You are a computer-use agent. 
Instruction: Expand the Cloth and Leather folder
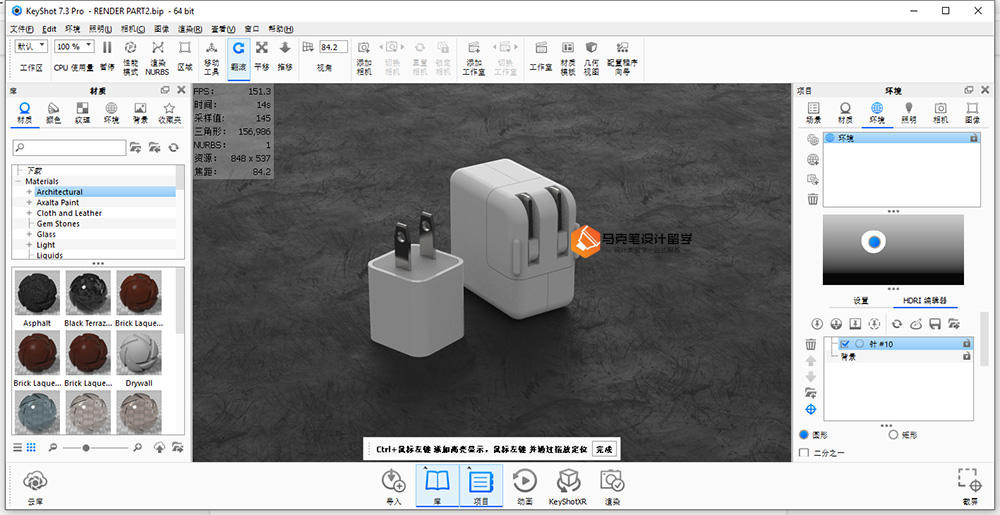click(29, 214)
